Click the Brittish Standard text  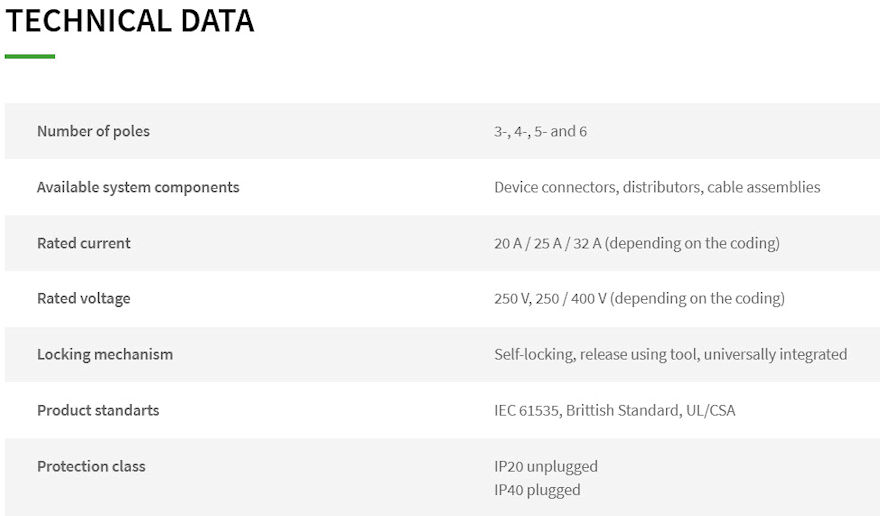tap(615, 410)
